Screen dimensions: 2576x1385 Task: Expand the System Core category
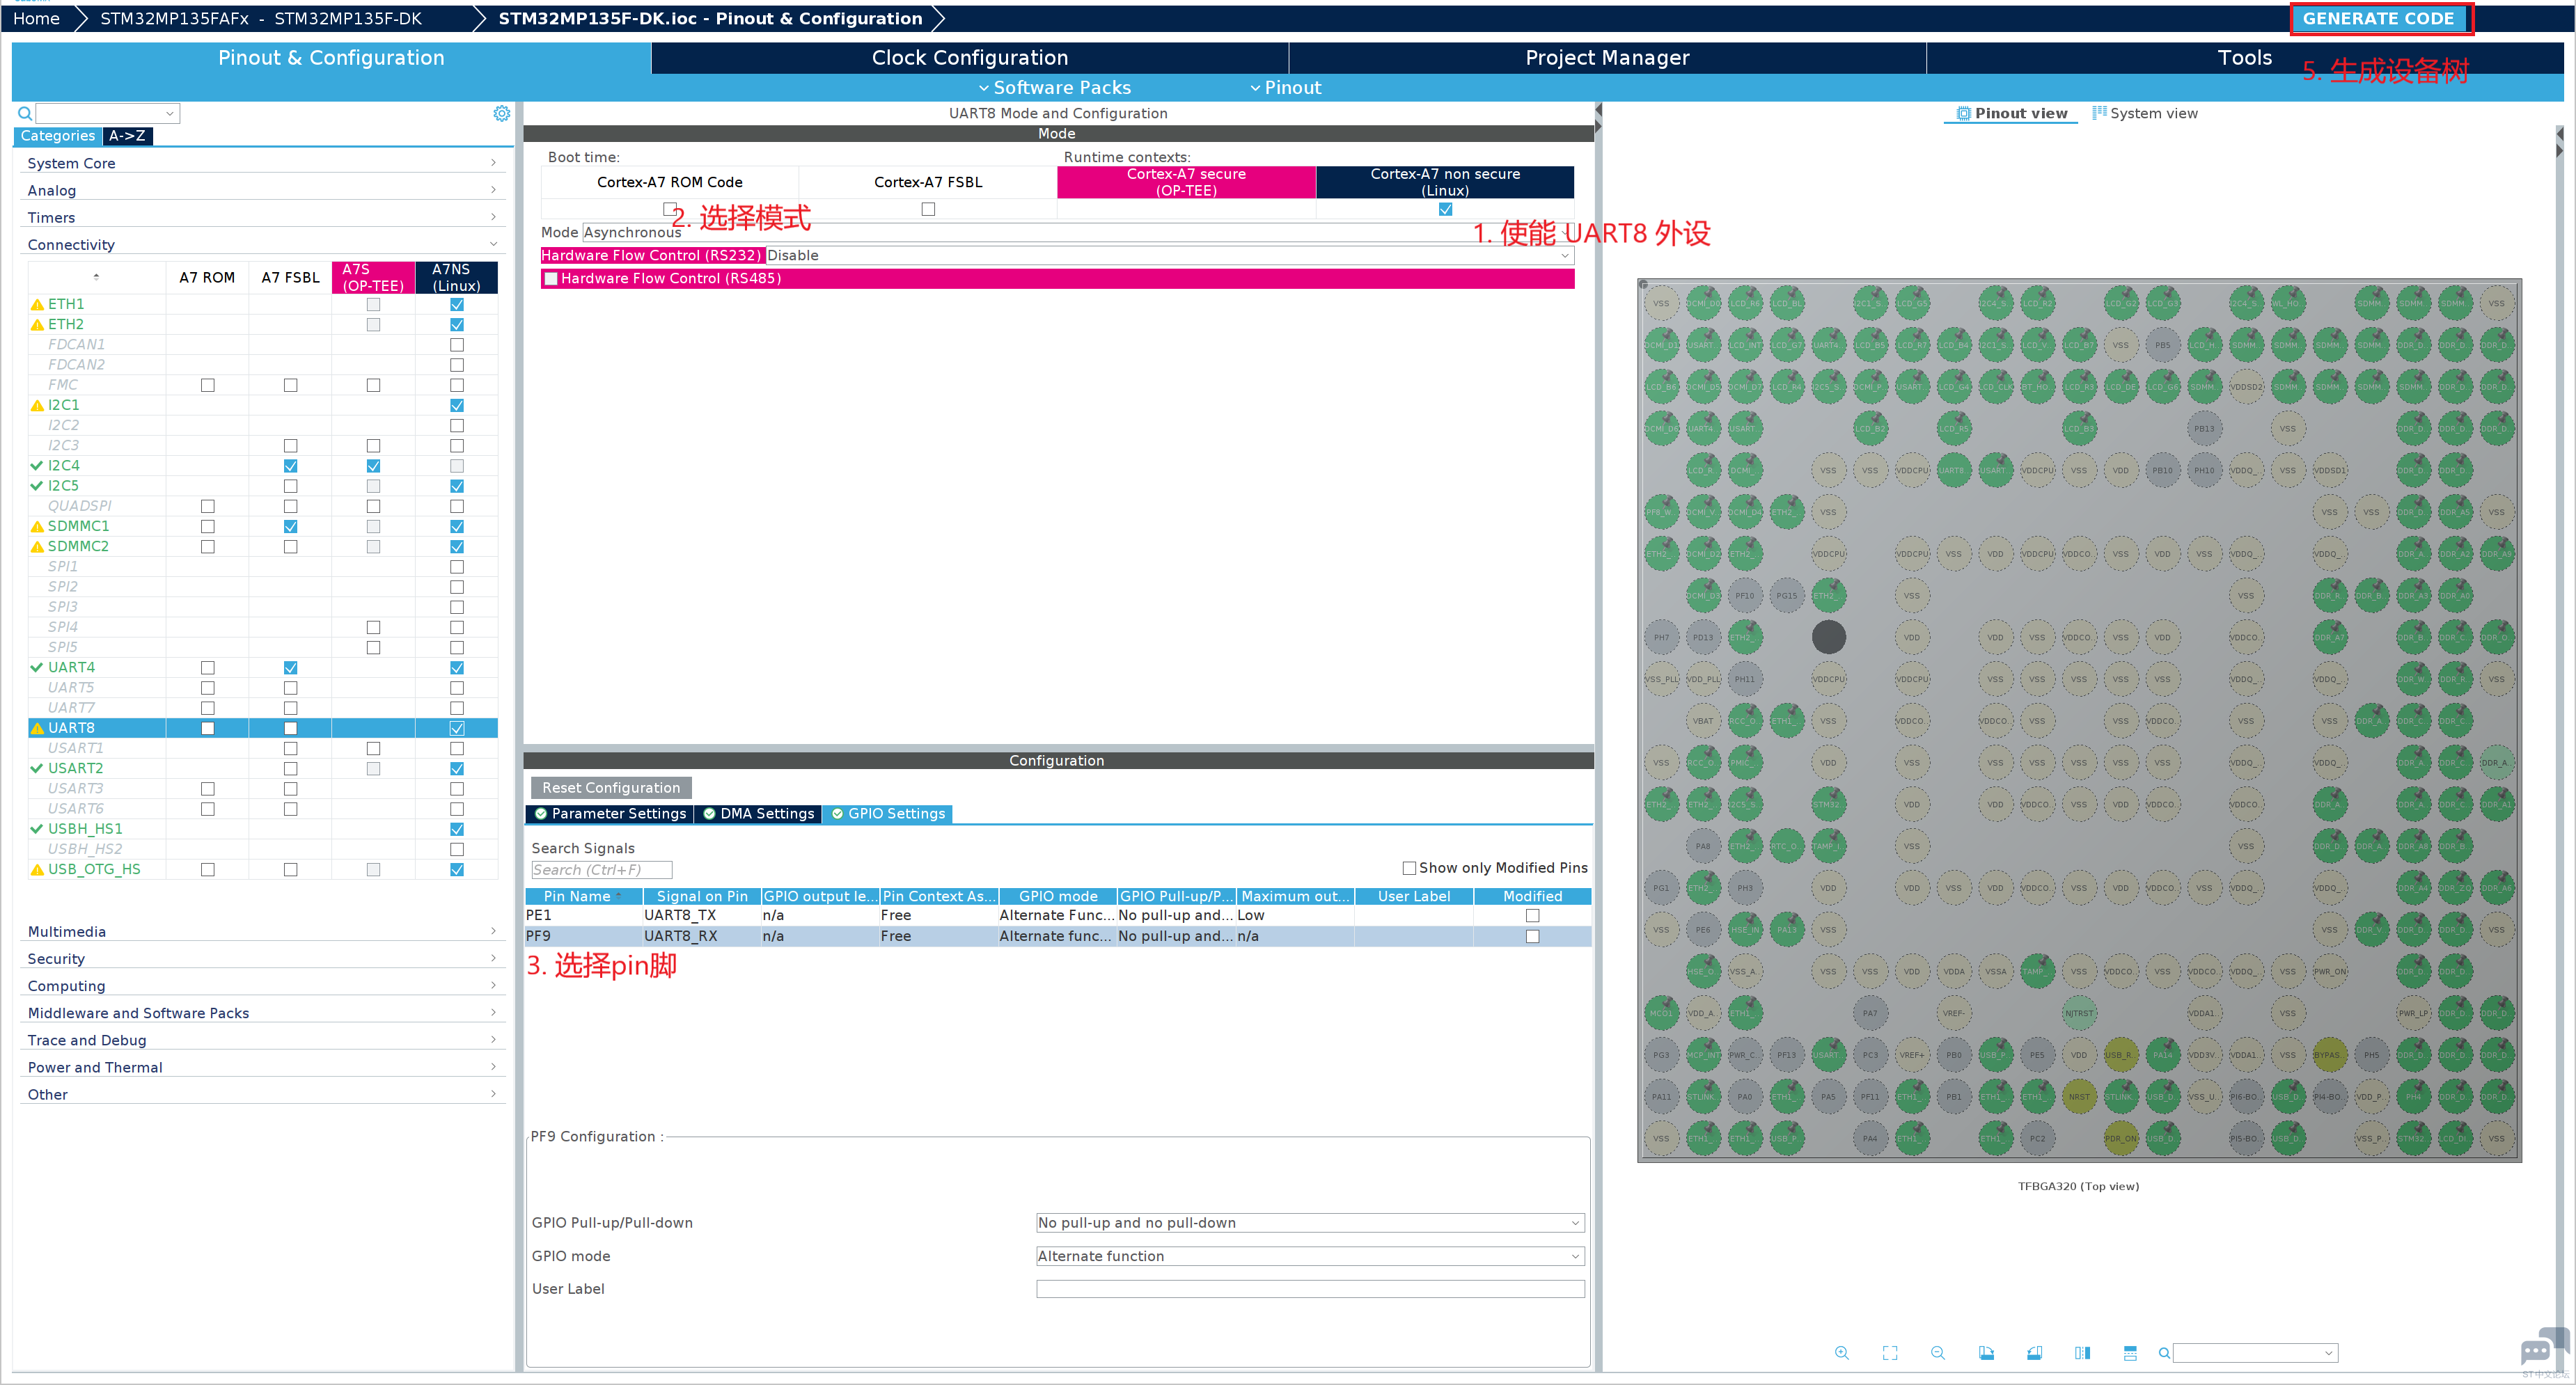262,163
